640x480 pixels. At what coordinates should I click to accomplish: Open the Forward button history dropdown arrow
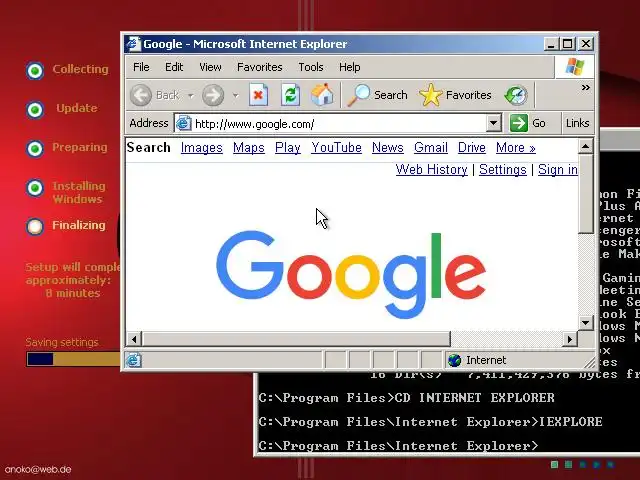click(x=236, y=96)
